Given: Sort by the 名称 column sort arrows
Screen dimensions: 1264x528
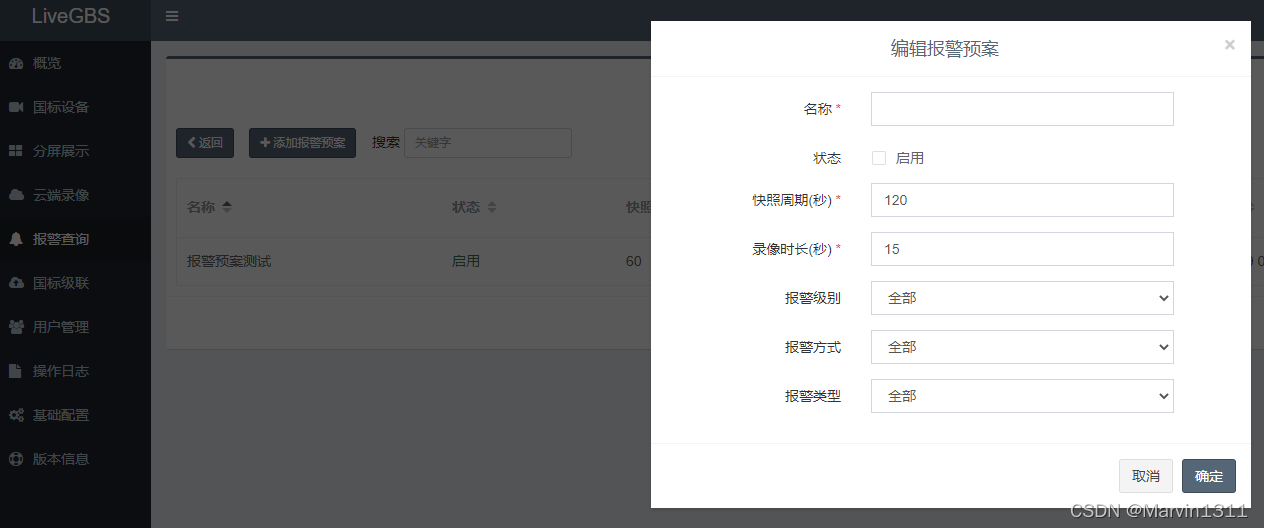Looking at the screenshot, I should (227, 207).
